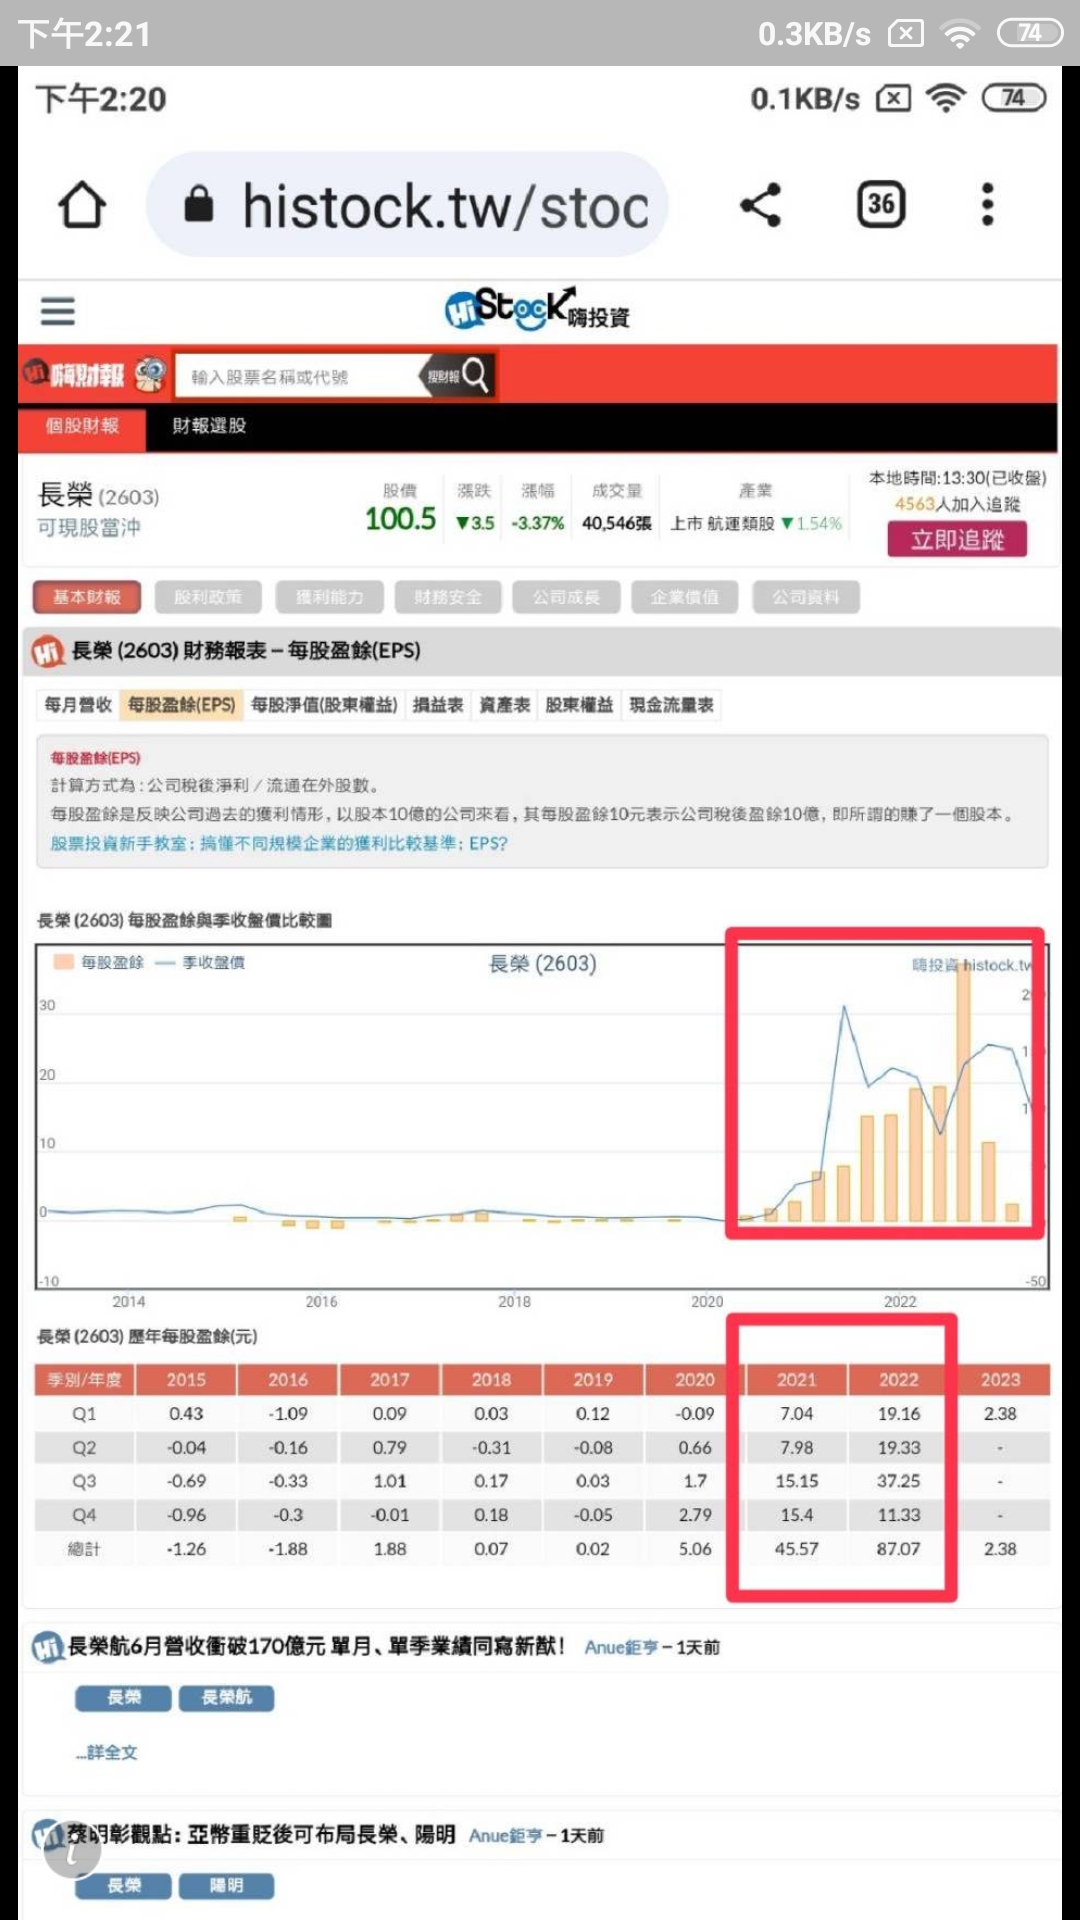Open the 每股淨值(股東權益) sub-tab

[x=324, y=705]
